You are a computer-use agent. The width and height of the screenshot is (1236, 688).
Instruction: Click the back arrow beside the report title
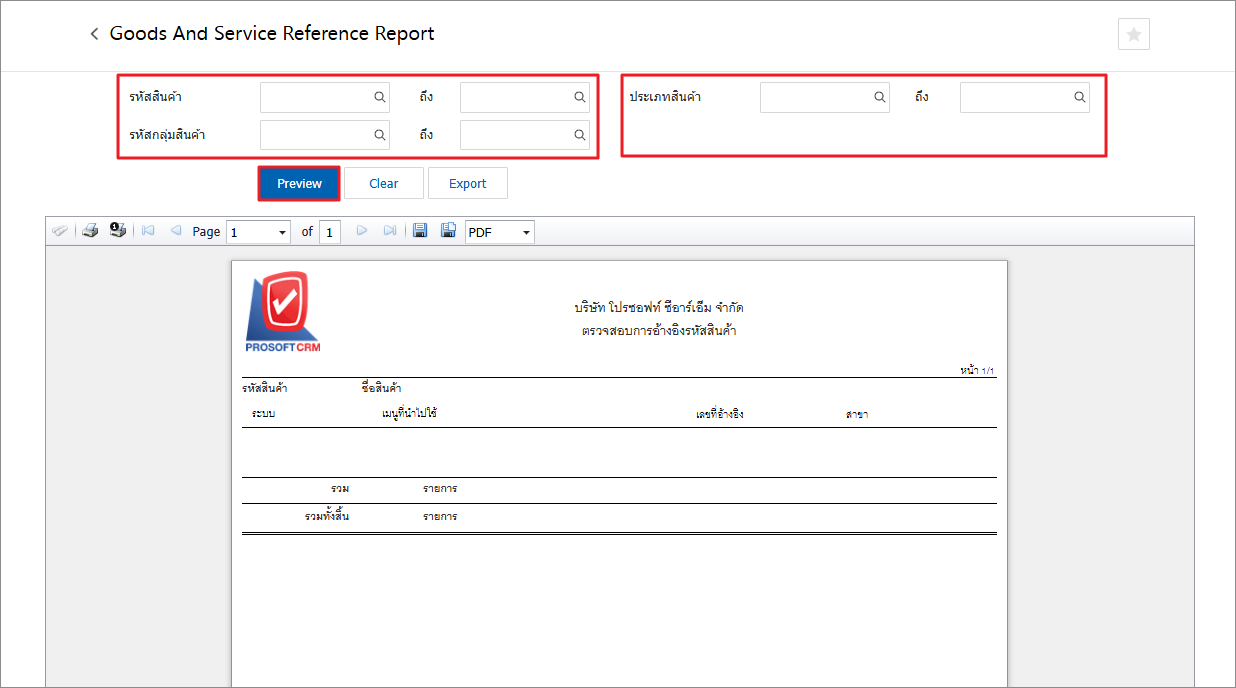click(x=94, y=34)
